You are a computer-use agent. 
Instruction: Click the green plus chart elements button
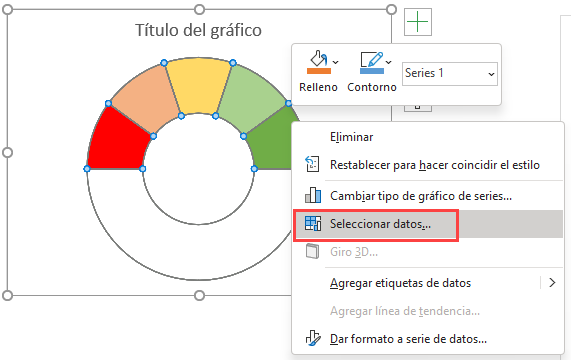[x=418, y=22]
